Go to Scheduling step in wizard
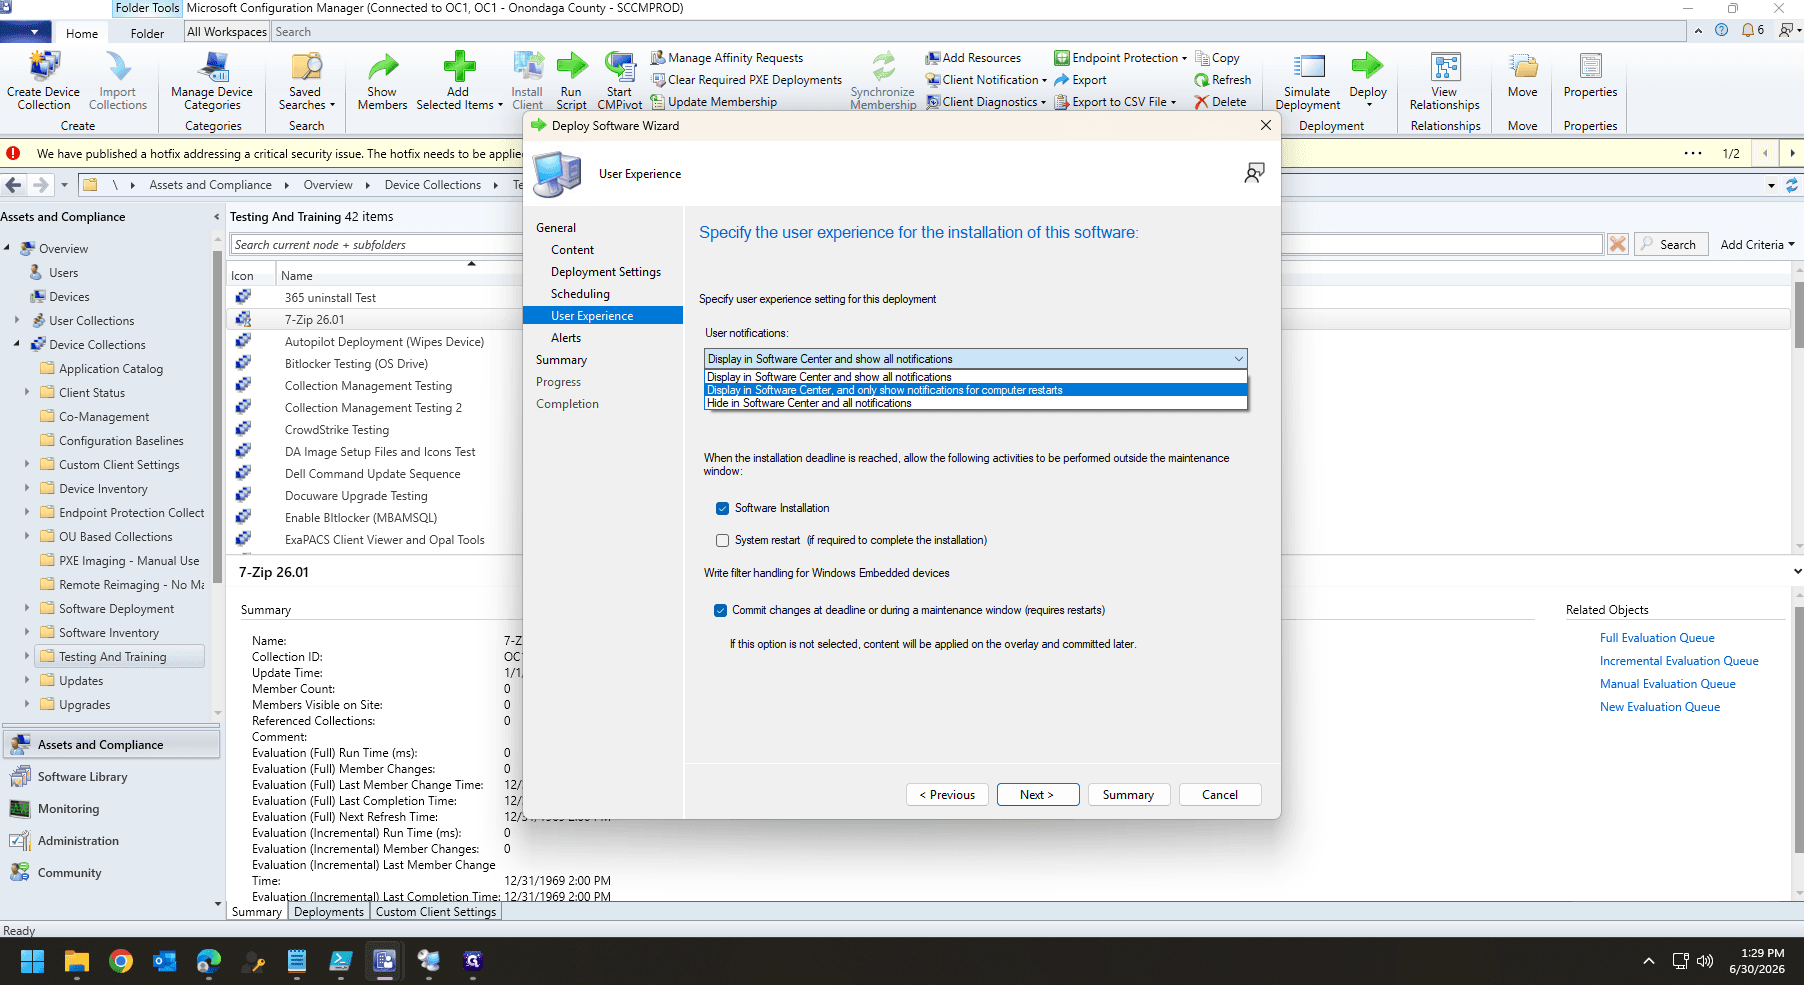The width and height of the screenshot is (1804, 985). coord(580,294)
